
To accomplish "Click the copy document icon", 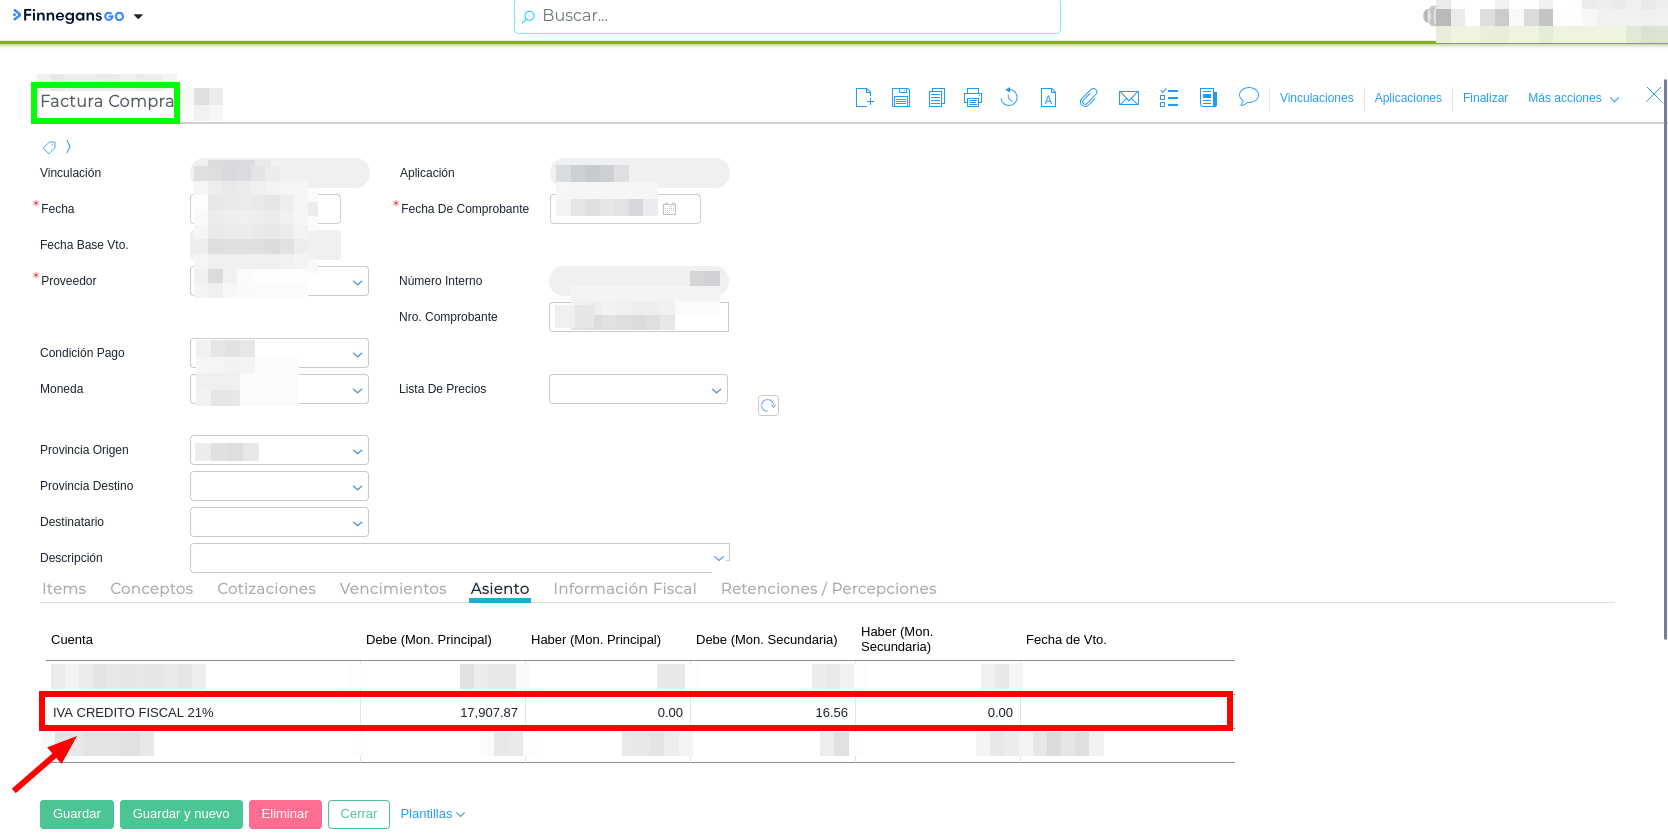I will pyautogui.click(x=937, y=98).
